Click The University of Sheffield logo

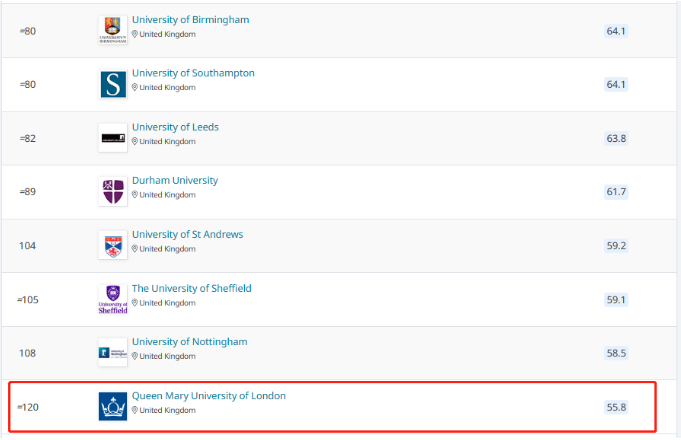pos(113,299)
